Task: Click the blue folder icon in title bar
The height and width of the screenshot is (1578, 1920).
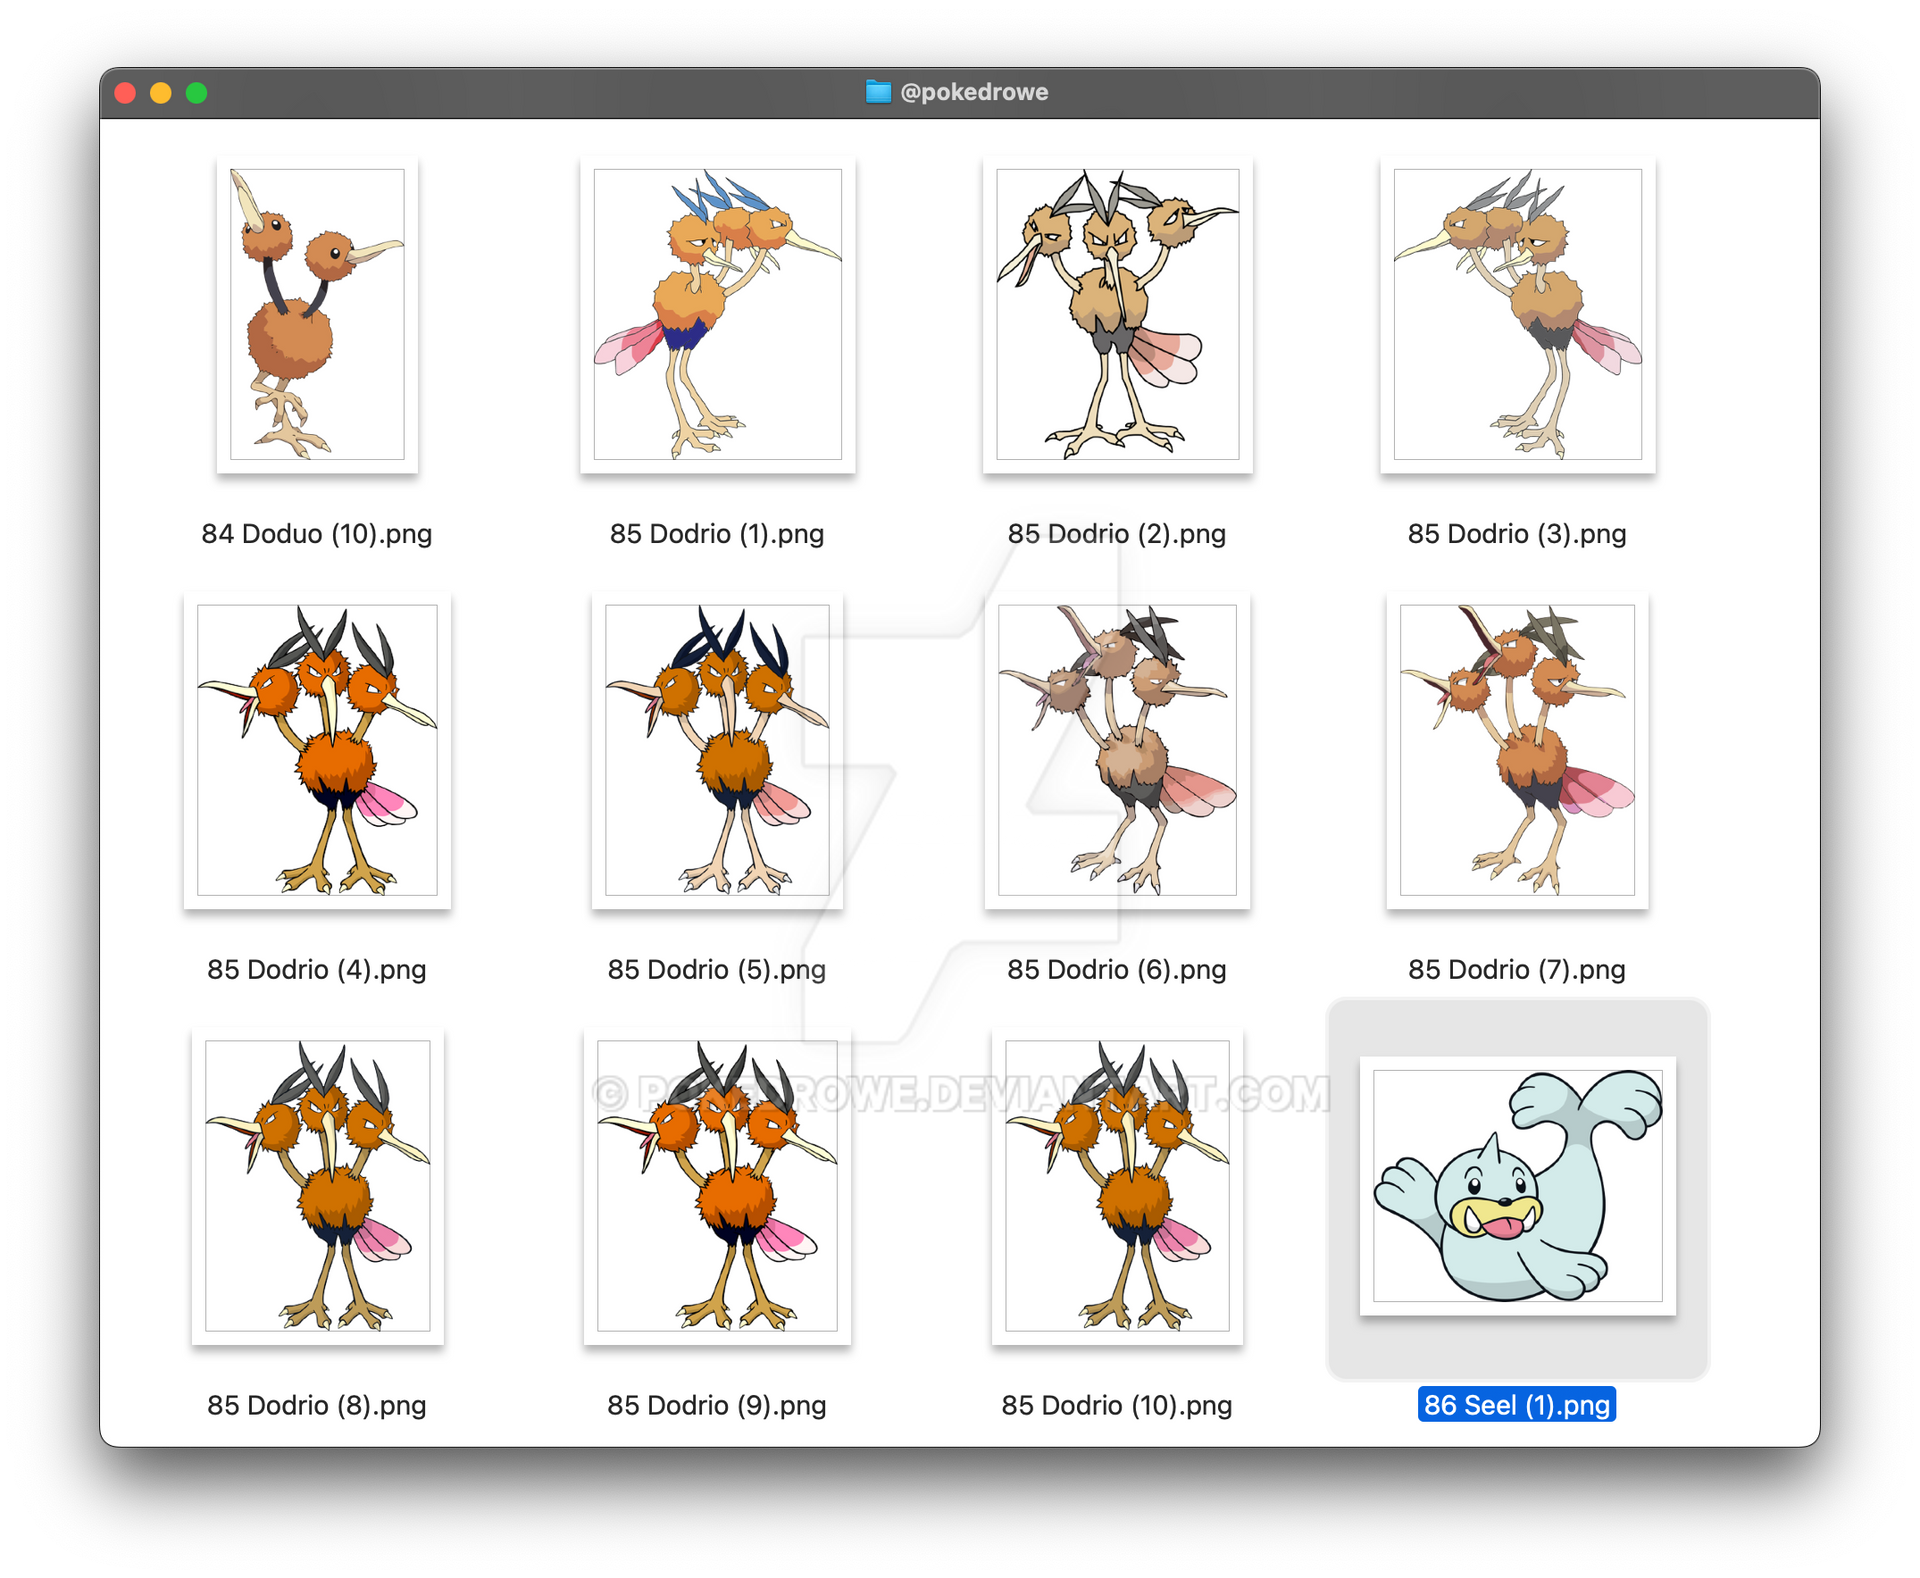Action: (x=878, y=92)
